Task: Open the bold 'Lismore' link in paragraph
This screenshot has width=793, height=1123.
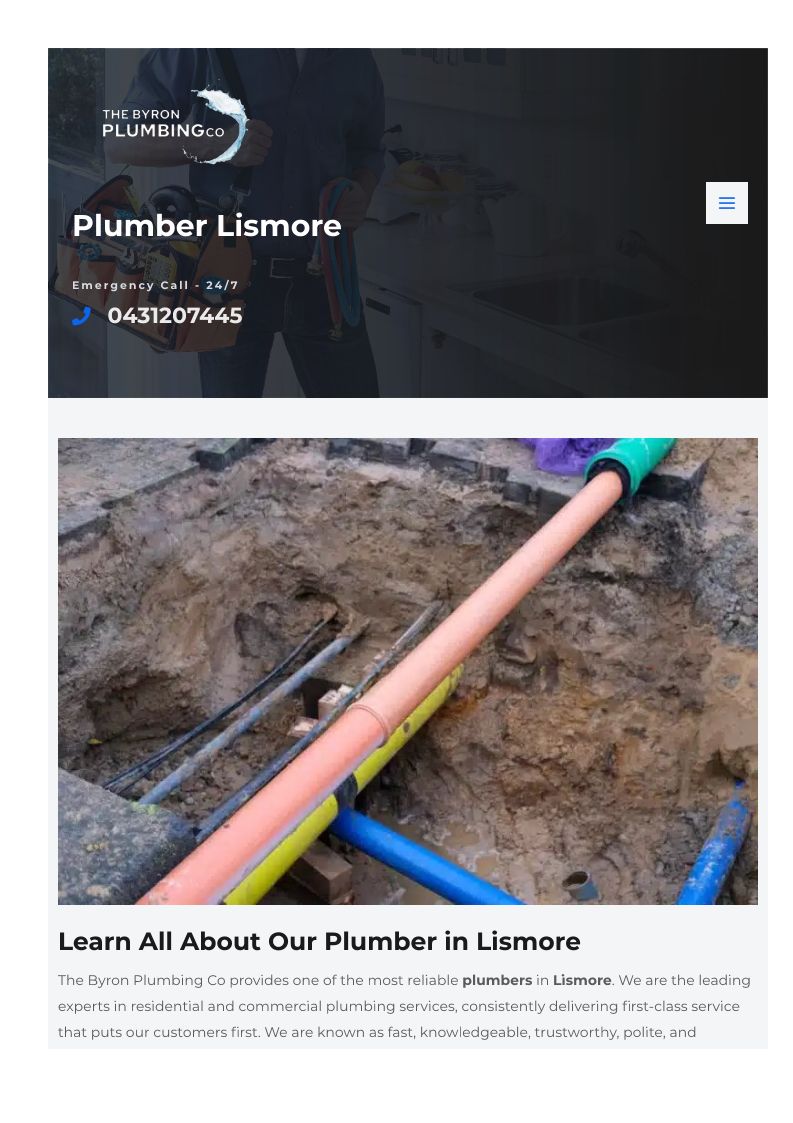Action: point(582,980)
